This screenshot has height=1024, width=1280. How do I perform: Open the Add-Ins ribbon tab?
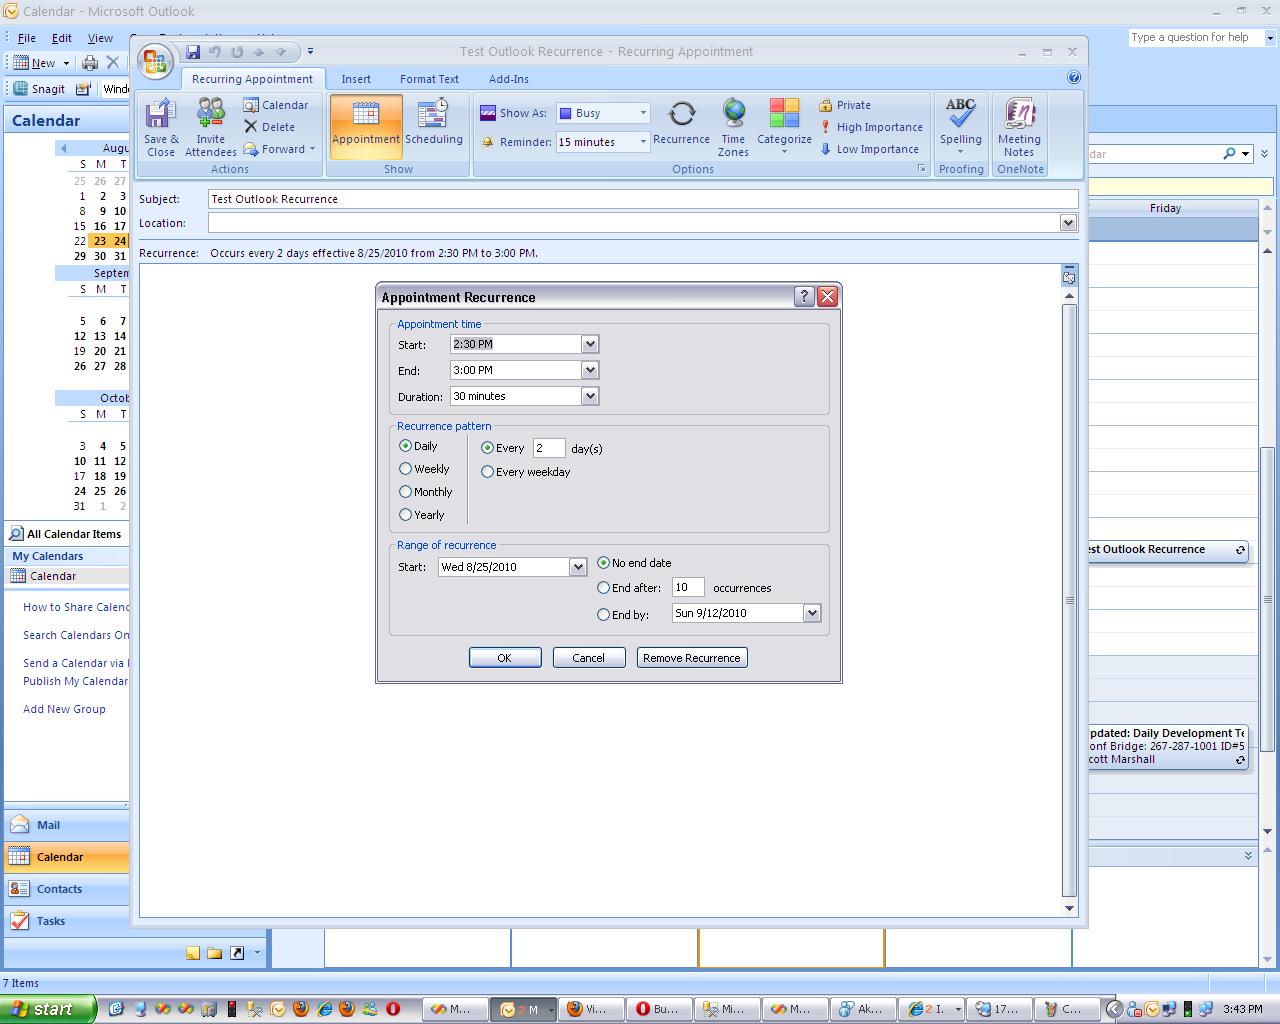tap(509, 79)
